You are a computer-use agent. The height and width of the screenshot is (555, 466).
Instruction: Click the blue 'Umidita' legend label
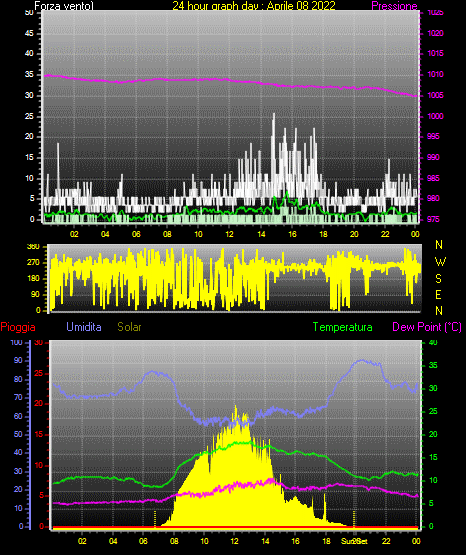84,327
